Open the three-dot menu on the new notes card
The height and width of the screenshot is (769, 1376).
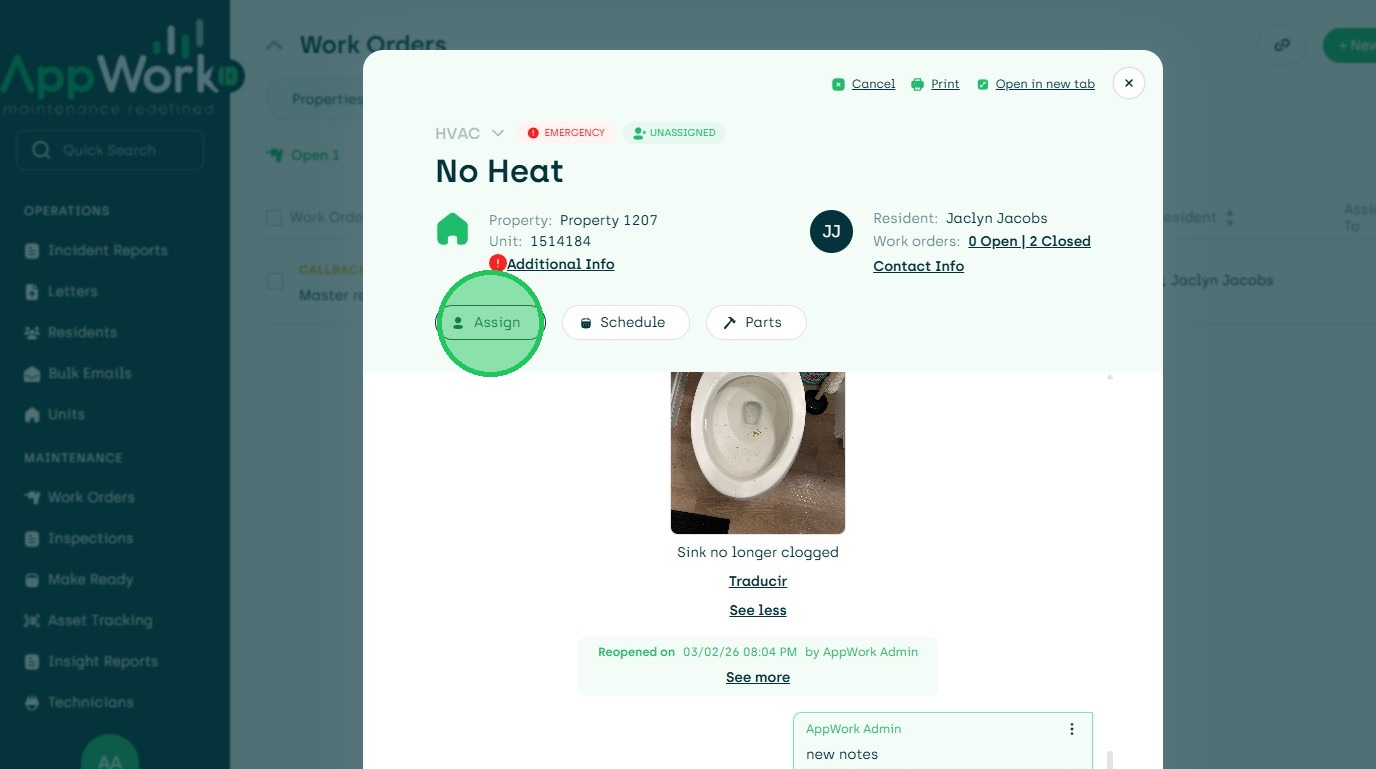pyautogui.click(x=1072, y=729)
